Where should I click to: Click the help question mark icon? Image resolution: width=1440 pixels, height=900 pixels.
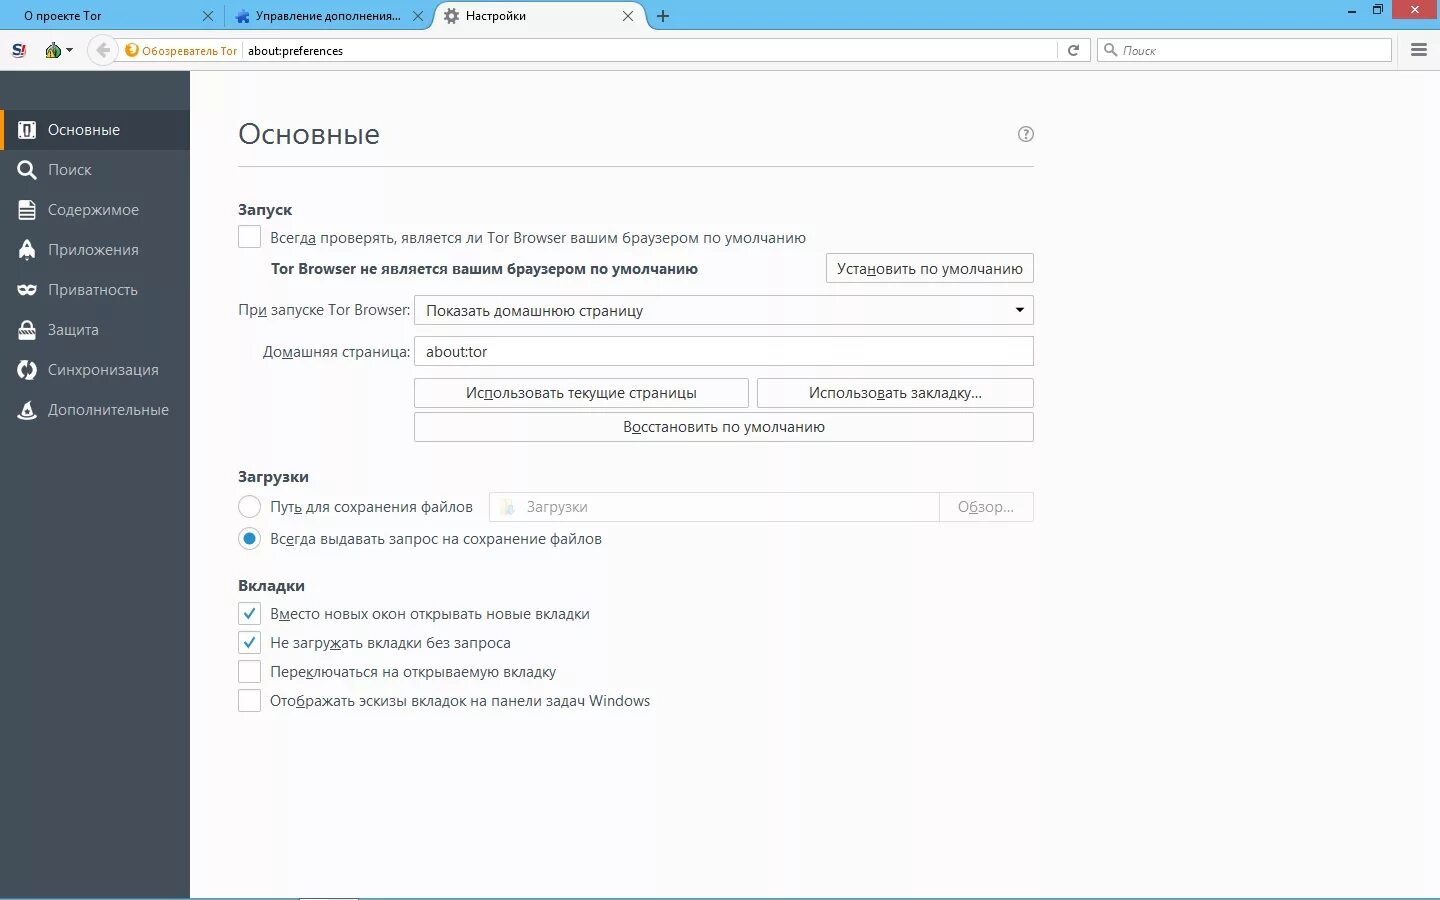1025,134
